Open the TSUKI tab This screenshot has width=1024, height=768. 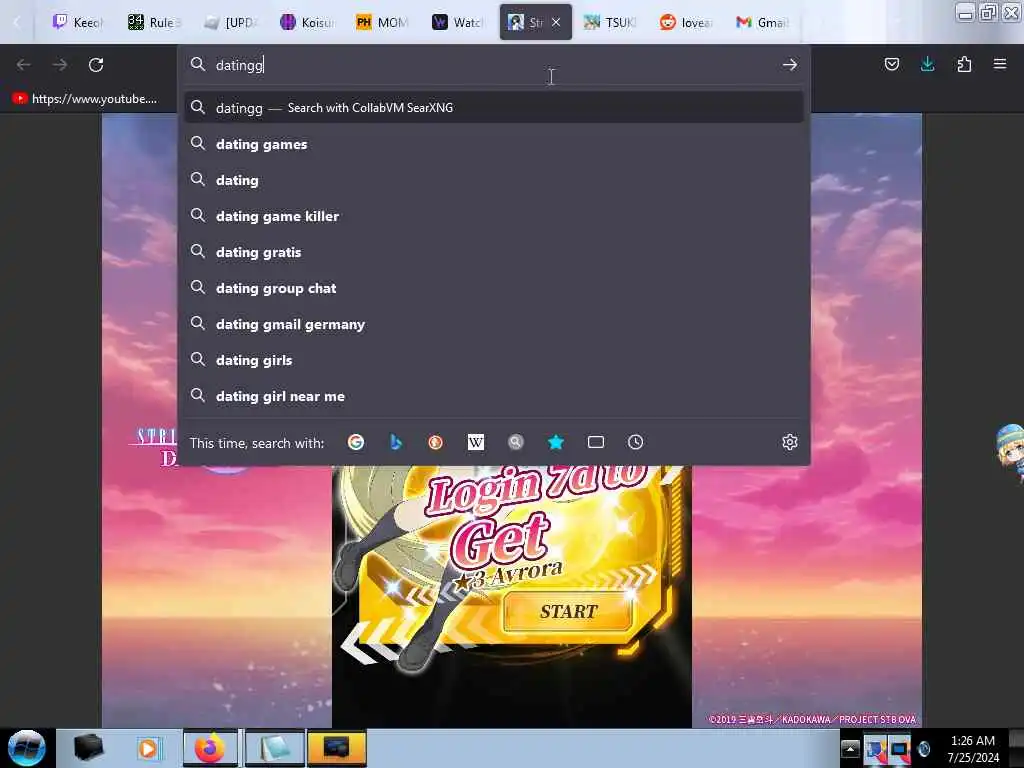click(610, 22)
